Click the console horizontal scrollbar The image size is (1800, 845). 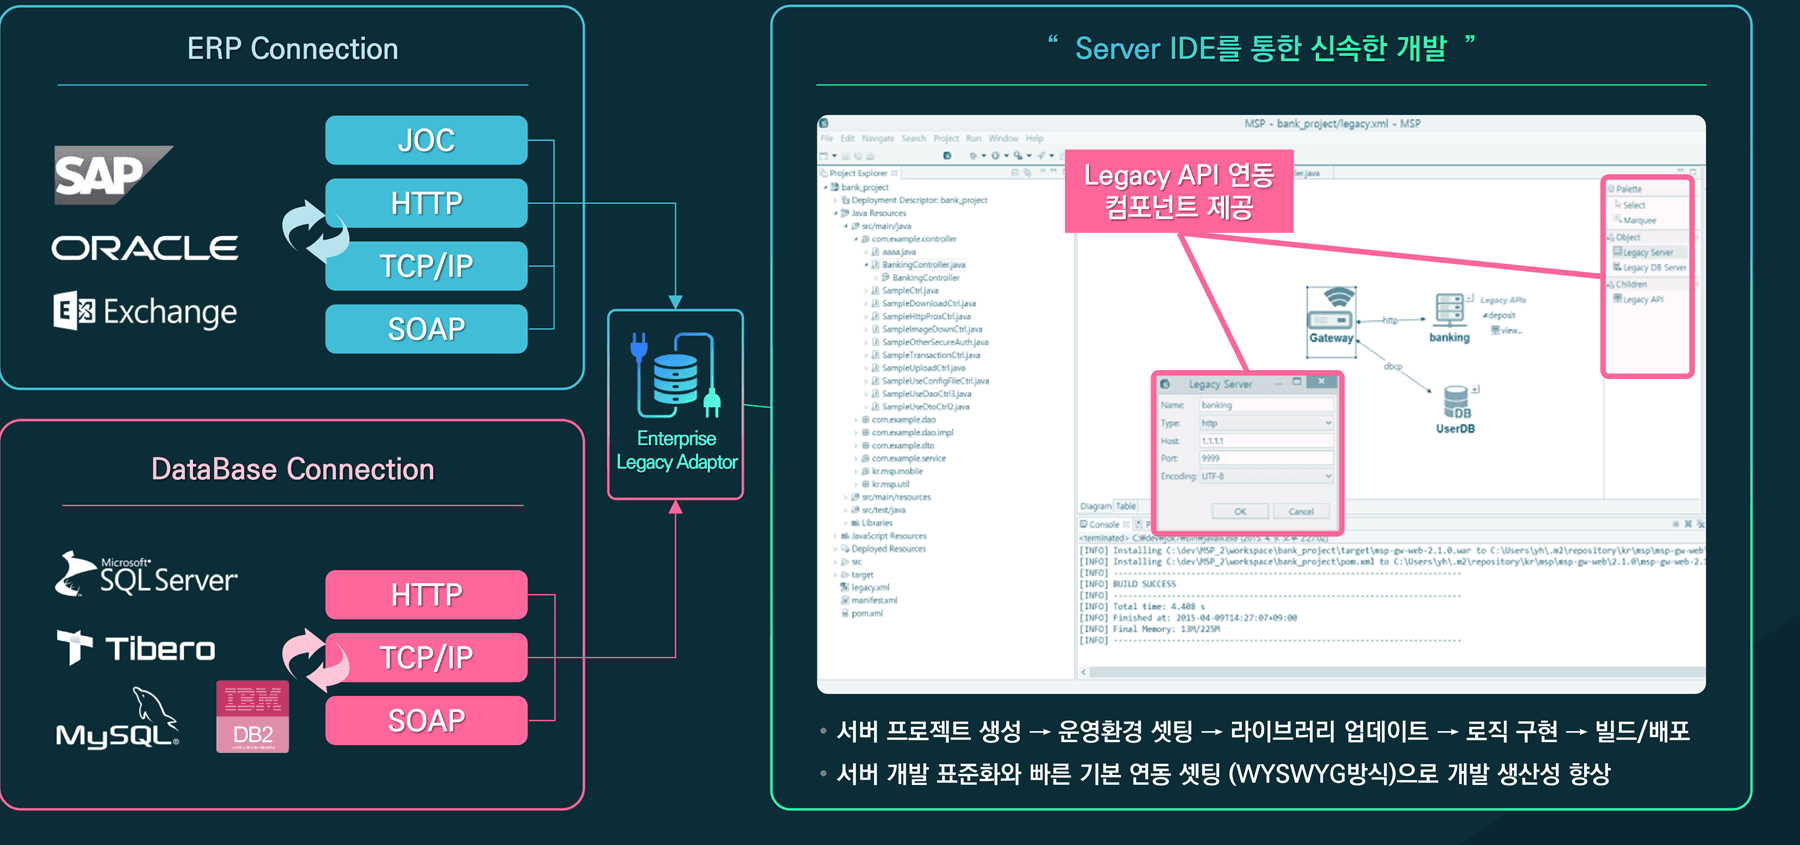click(x=1392, y=672)
